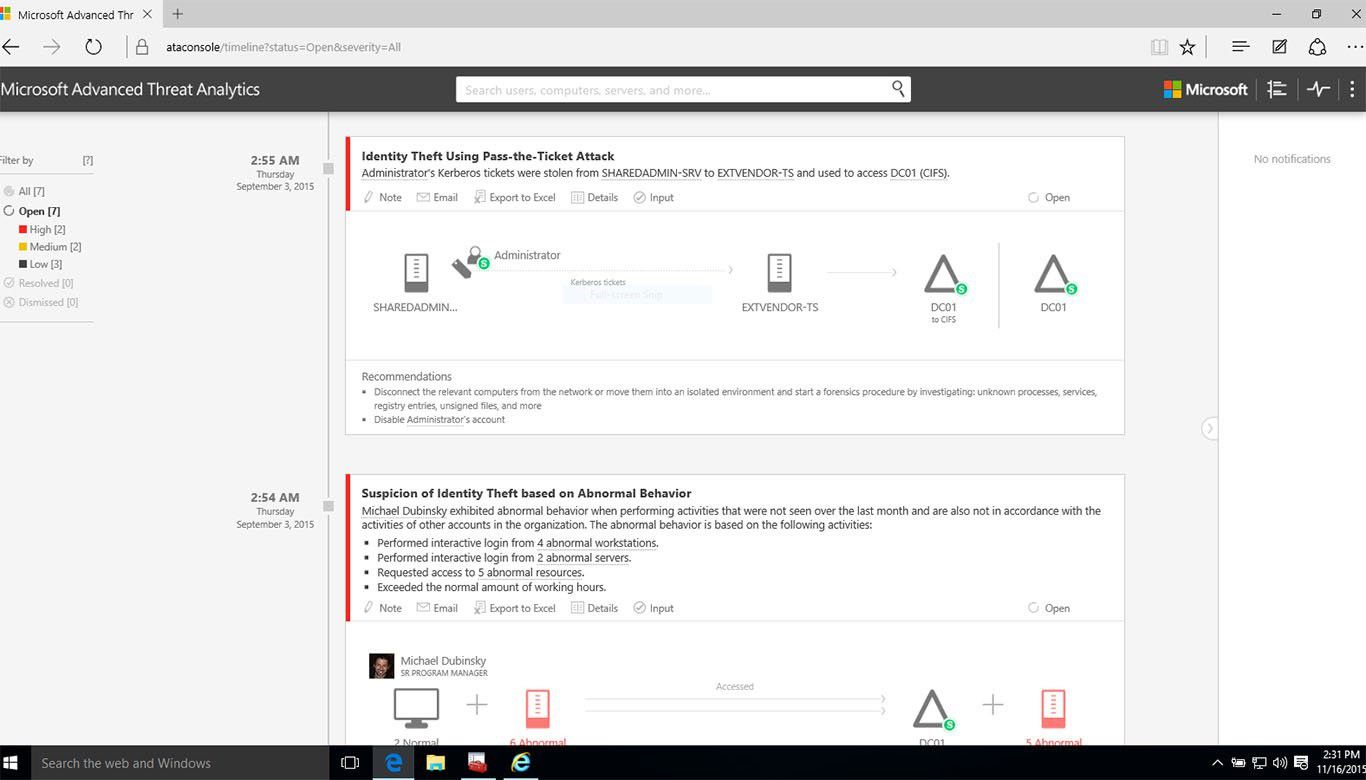Image resolution: width=1366 pixels, height=780 pixels.
Task: Select the All [7] filter
Action: (x=30, y=191)
